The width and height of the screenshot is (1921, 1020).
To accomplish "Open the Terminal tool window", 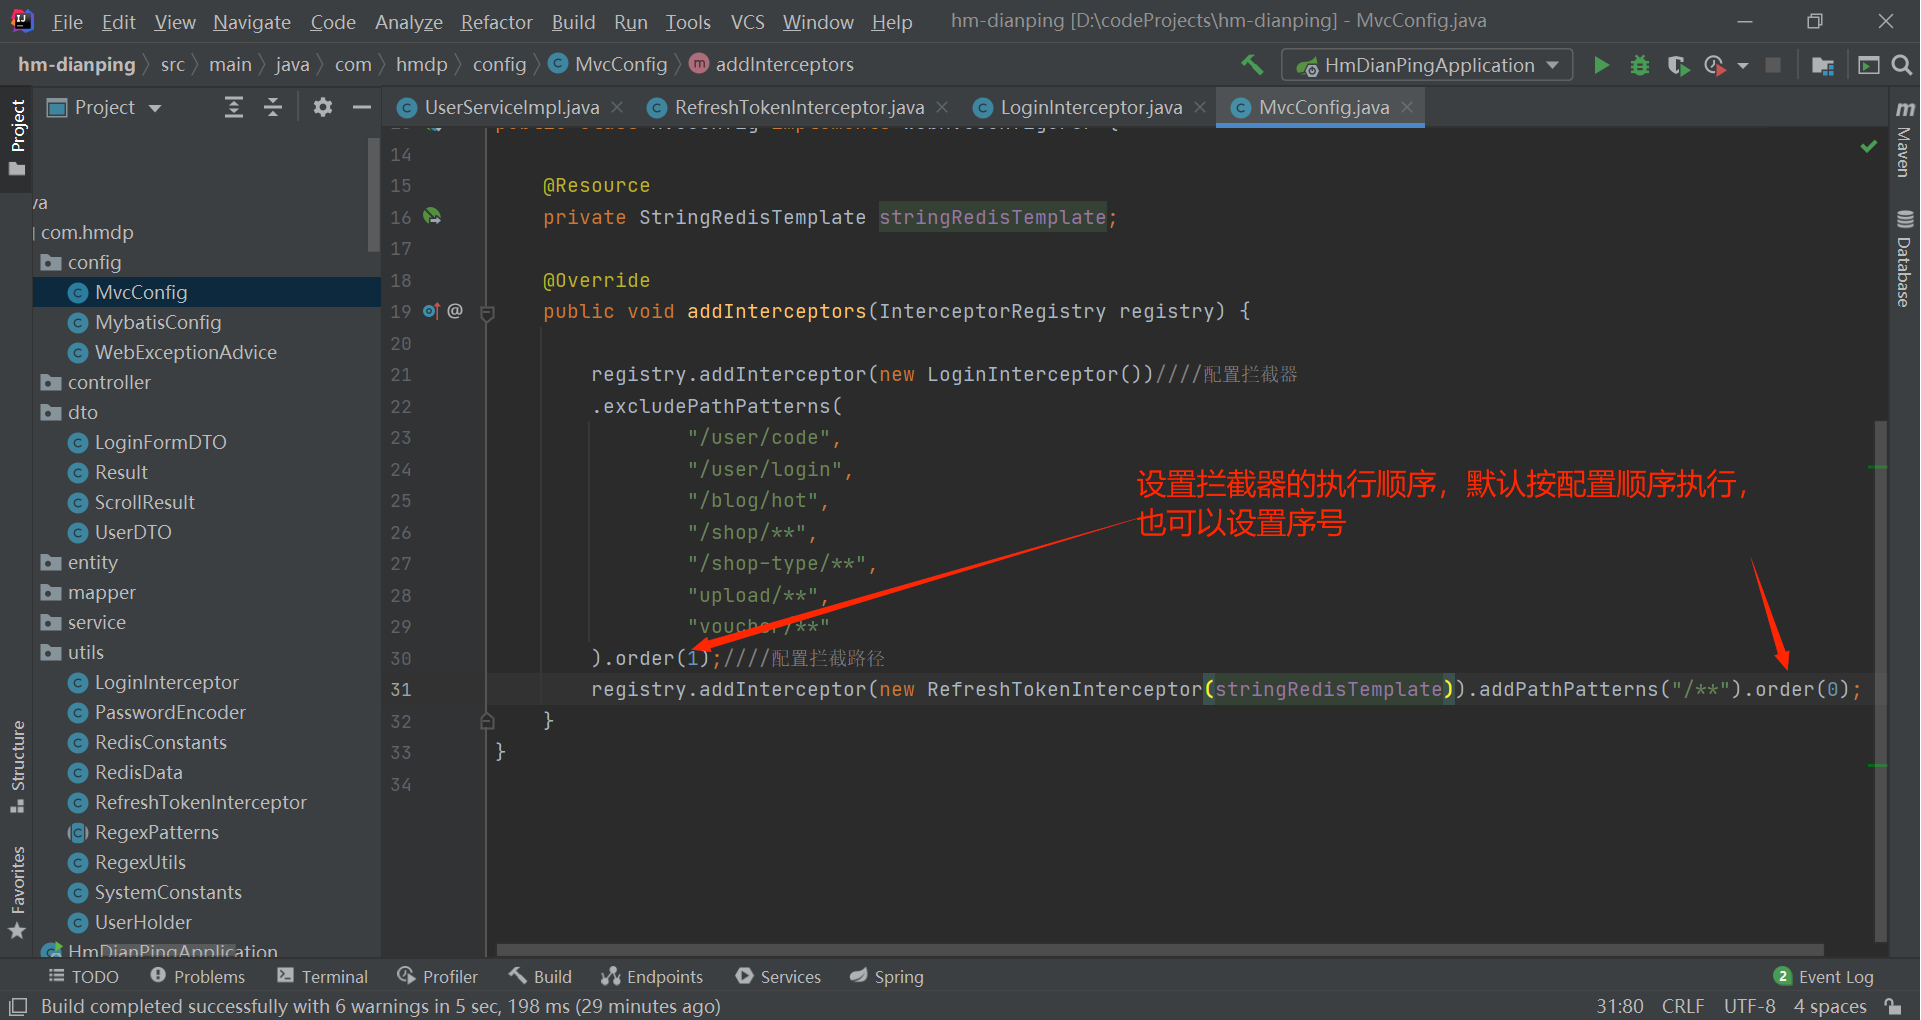I will click(323, 977).
